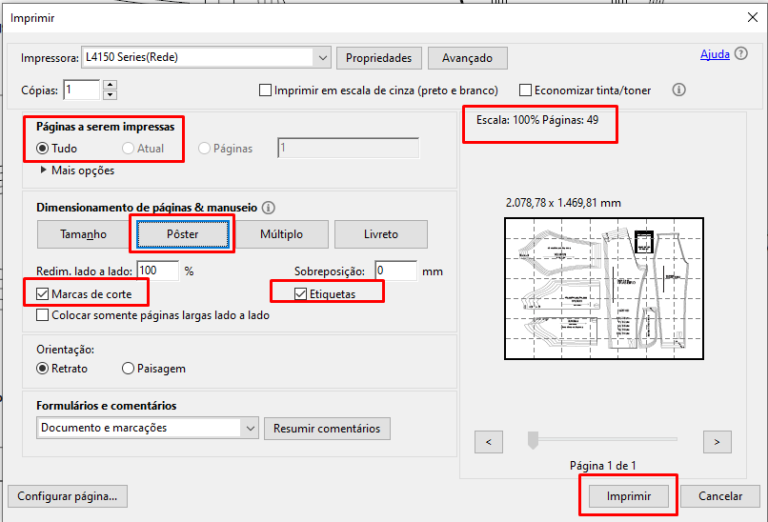Click the poster preview thumbnail

coord(604,289)
